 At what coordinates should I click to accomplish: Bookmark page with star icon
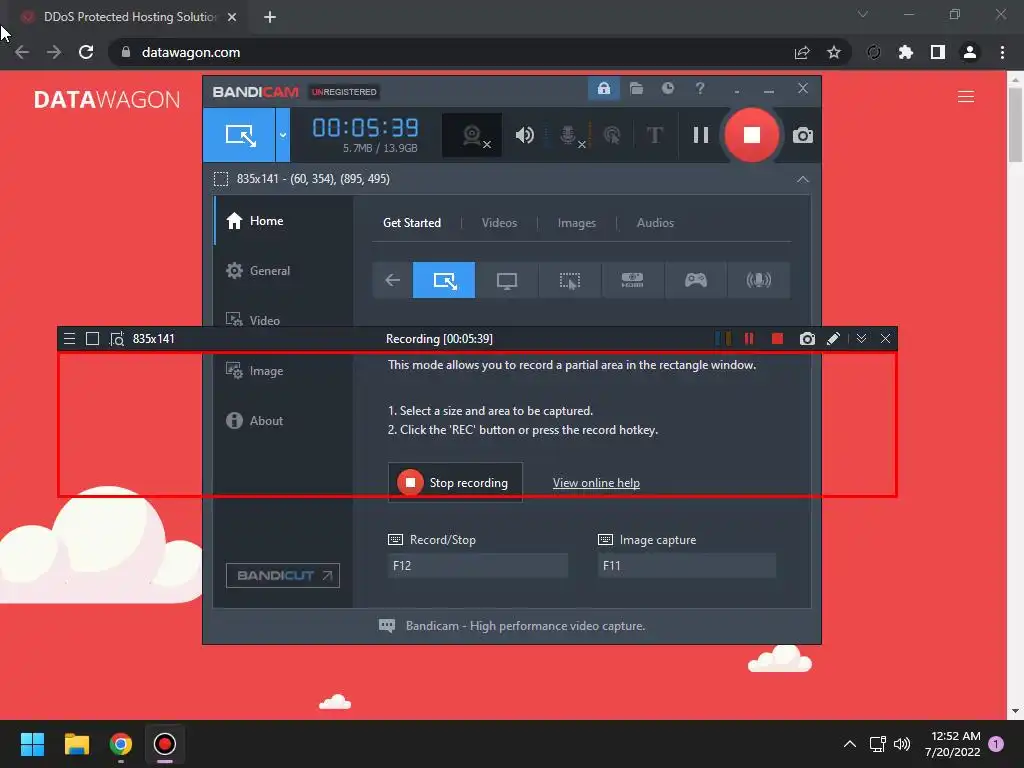[x=834, y=52]
